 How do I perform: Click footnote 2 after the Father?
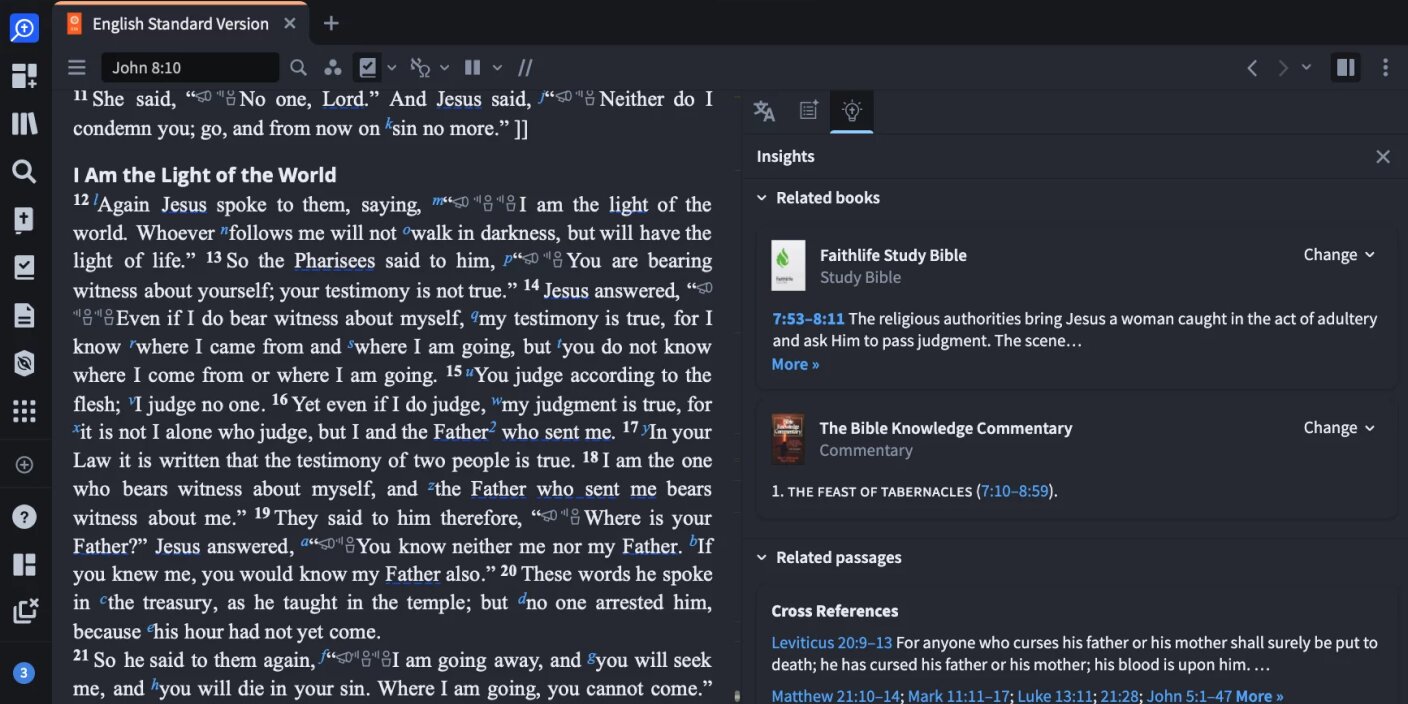click(492, 428)
